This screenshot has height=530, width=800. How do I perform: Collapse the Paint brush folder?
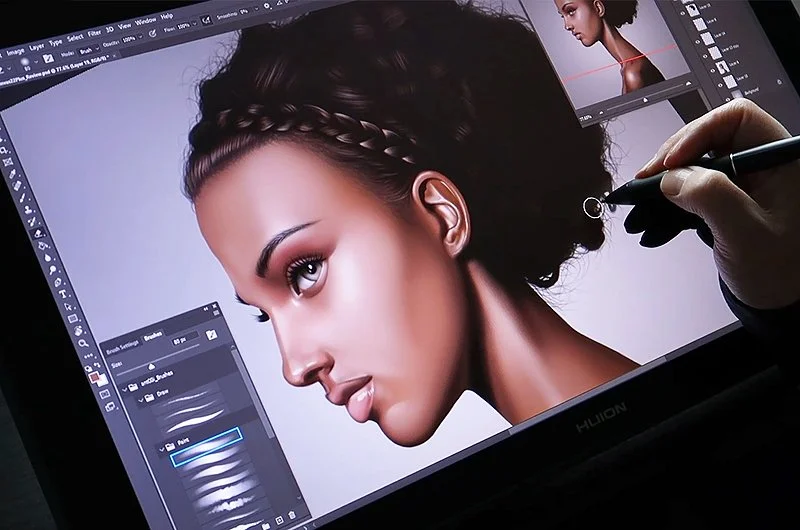coord(162,449)
